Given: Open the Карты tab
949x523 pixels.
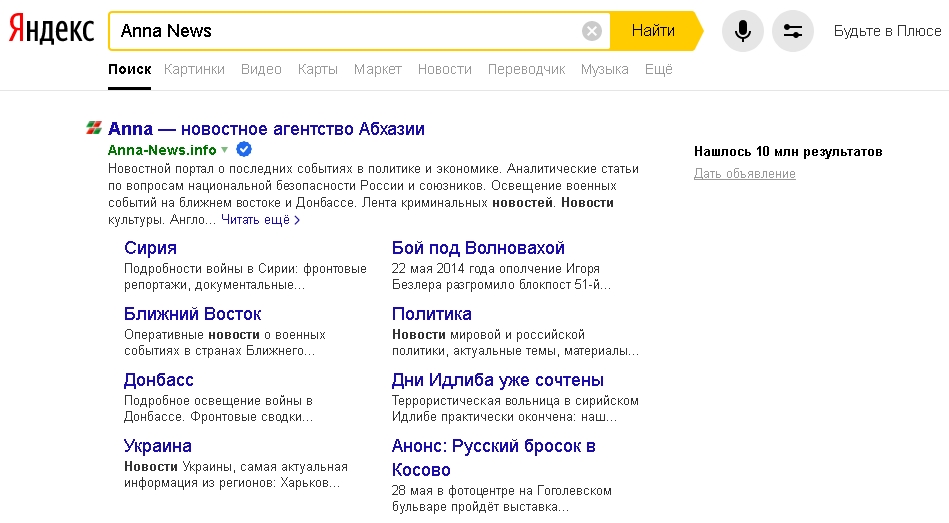Looking at the screenshot, I should pyautogui.click(x=318, y=70).
